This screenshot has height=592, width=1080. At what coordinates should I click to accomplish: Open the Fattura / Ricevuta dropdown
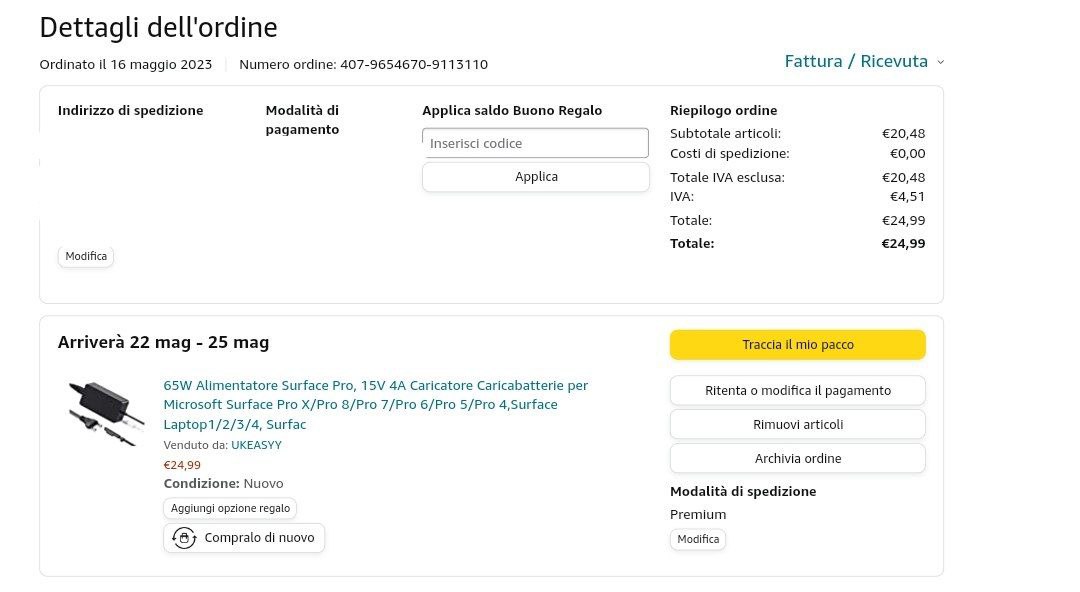(x=856, y=62)
